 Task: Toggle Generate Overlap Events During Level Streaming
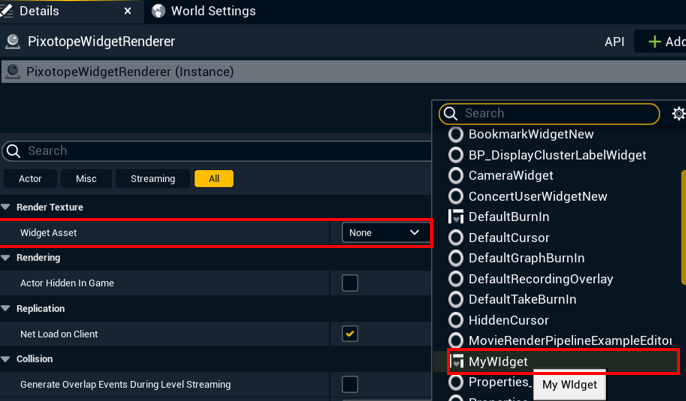pos(350,384)
